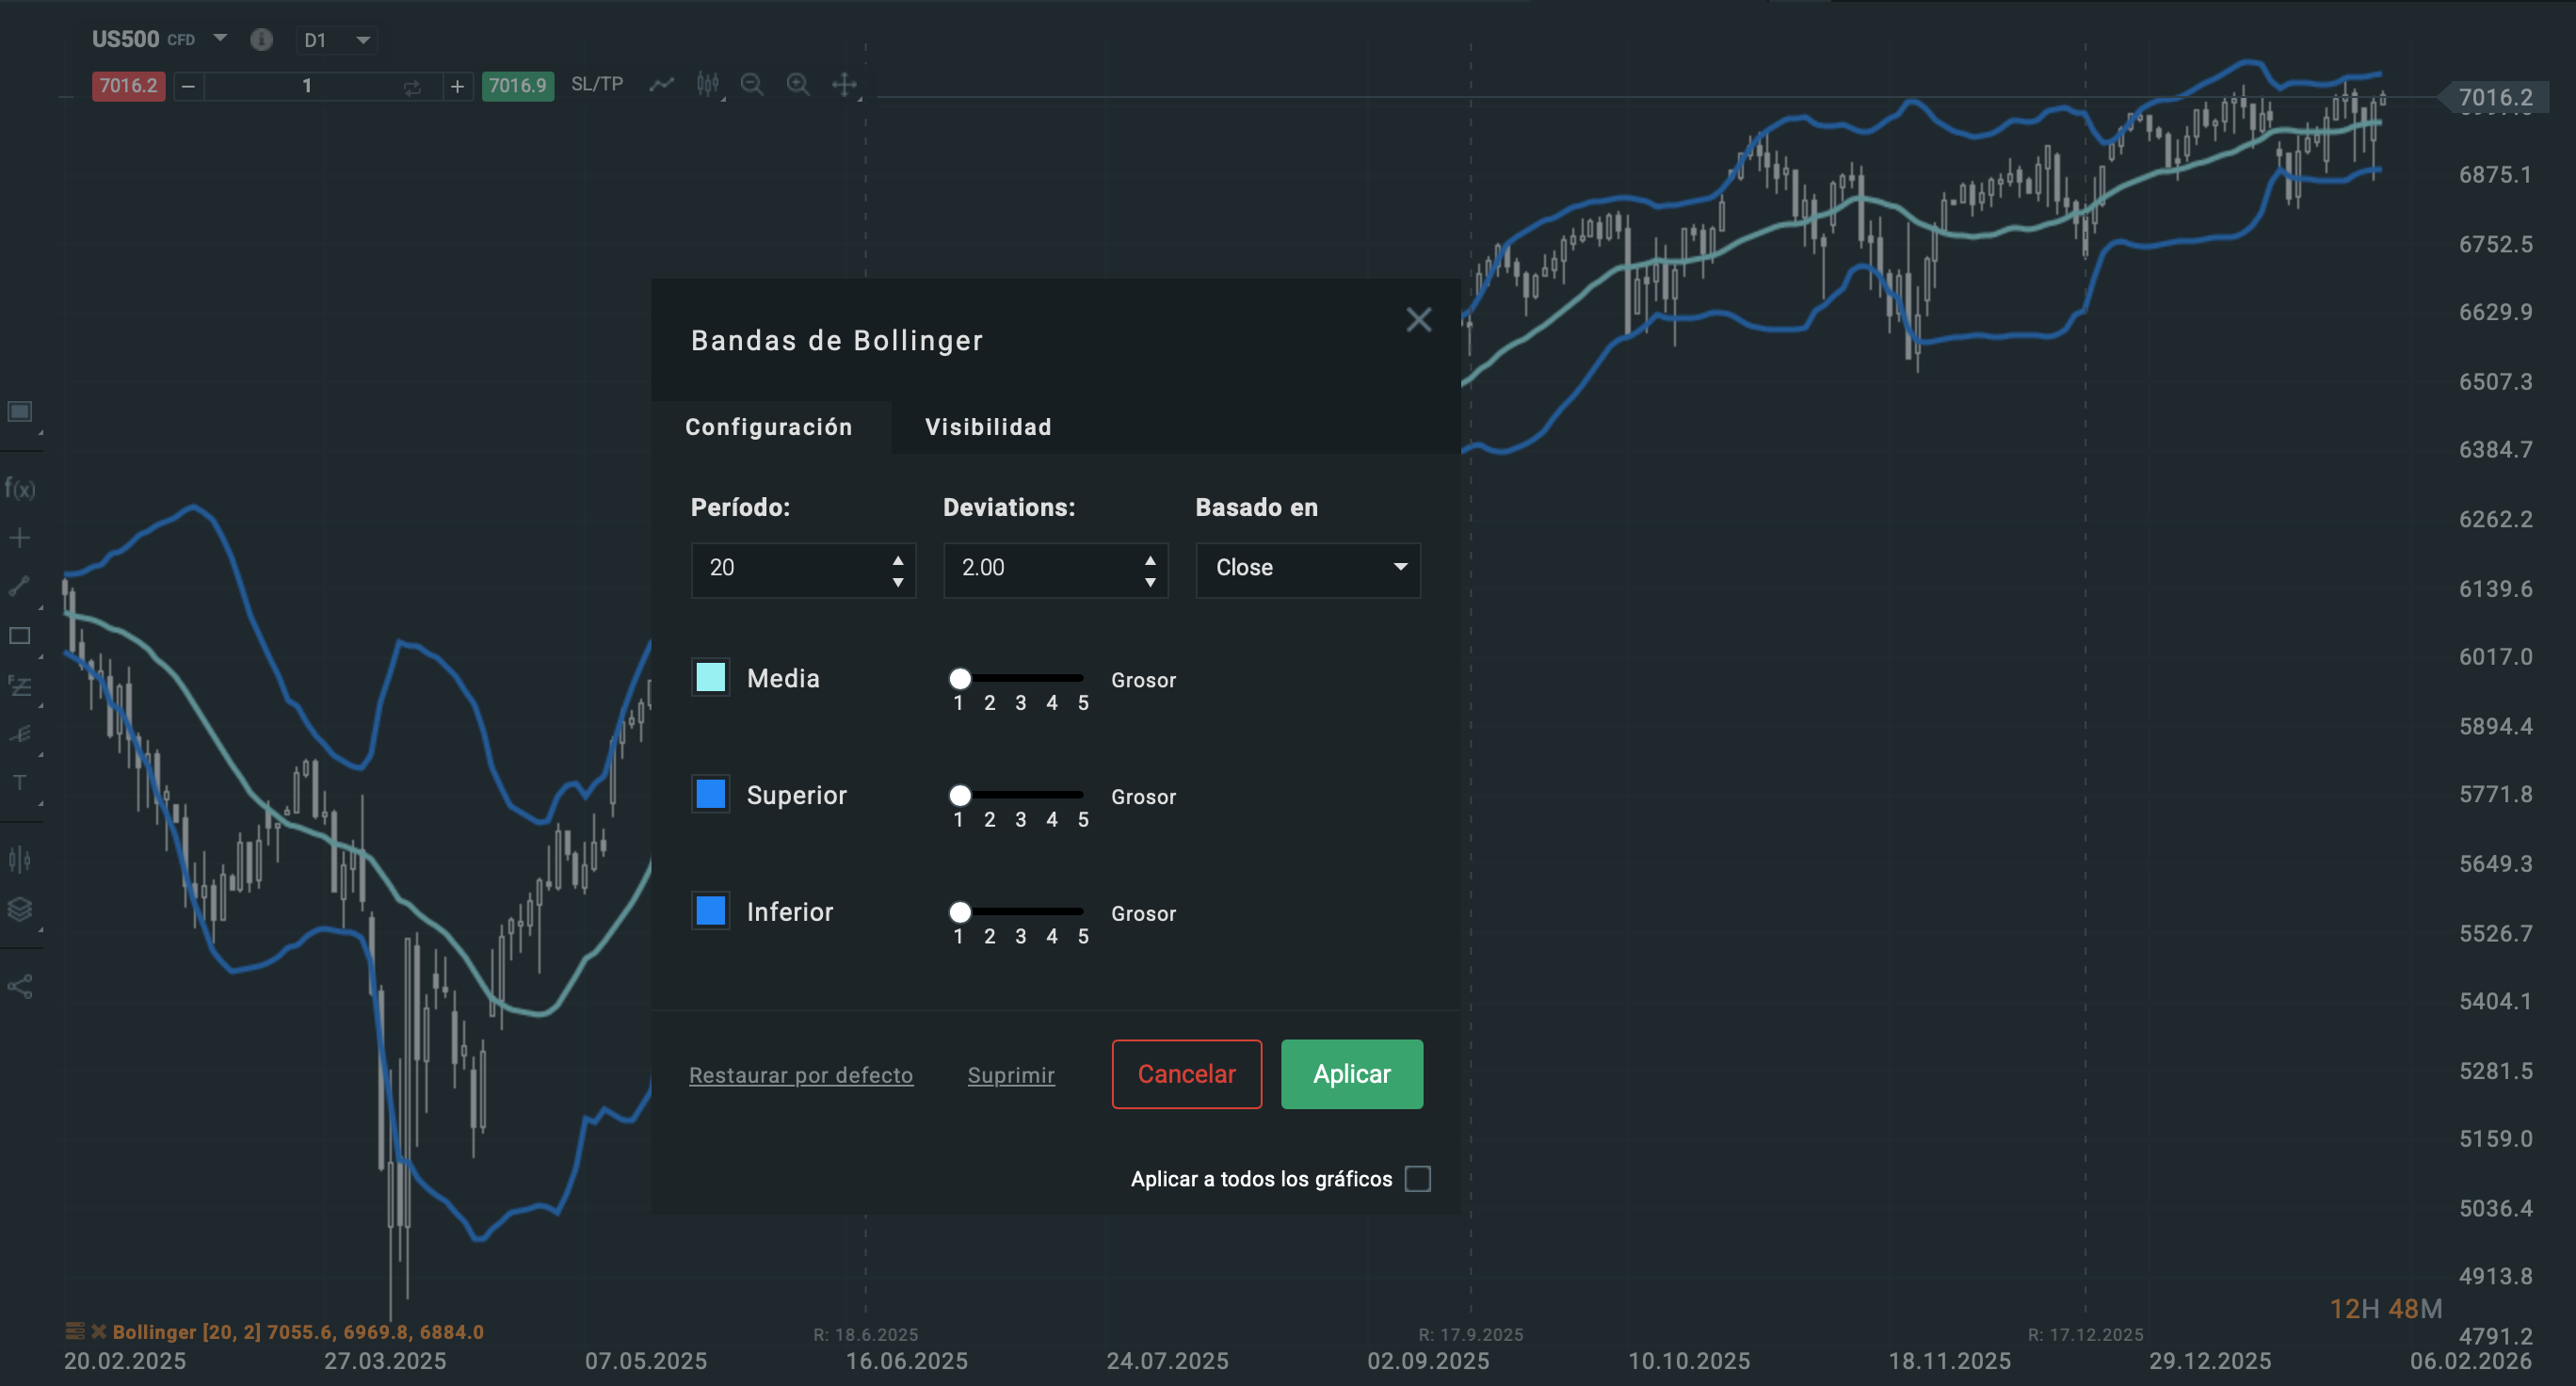This screenshot has height=1386, width=2576.
Task: Open the chart sharing options
Action: 20,987
